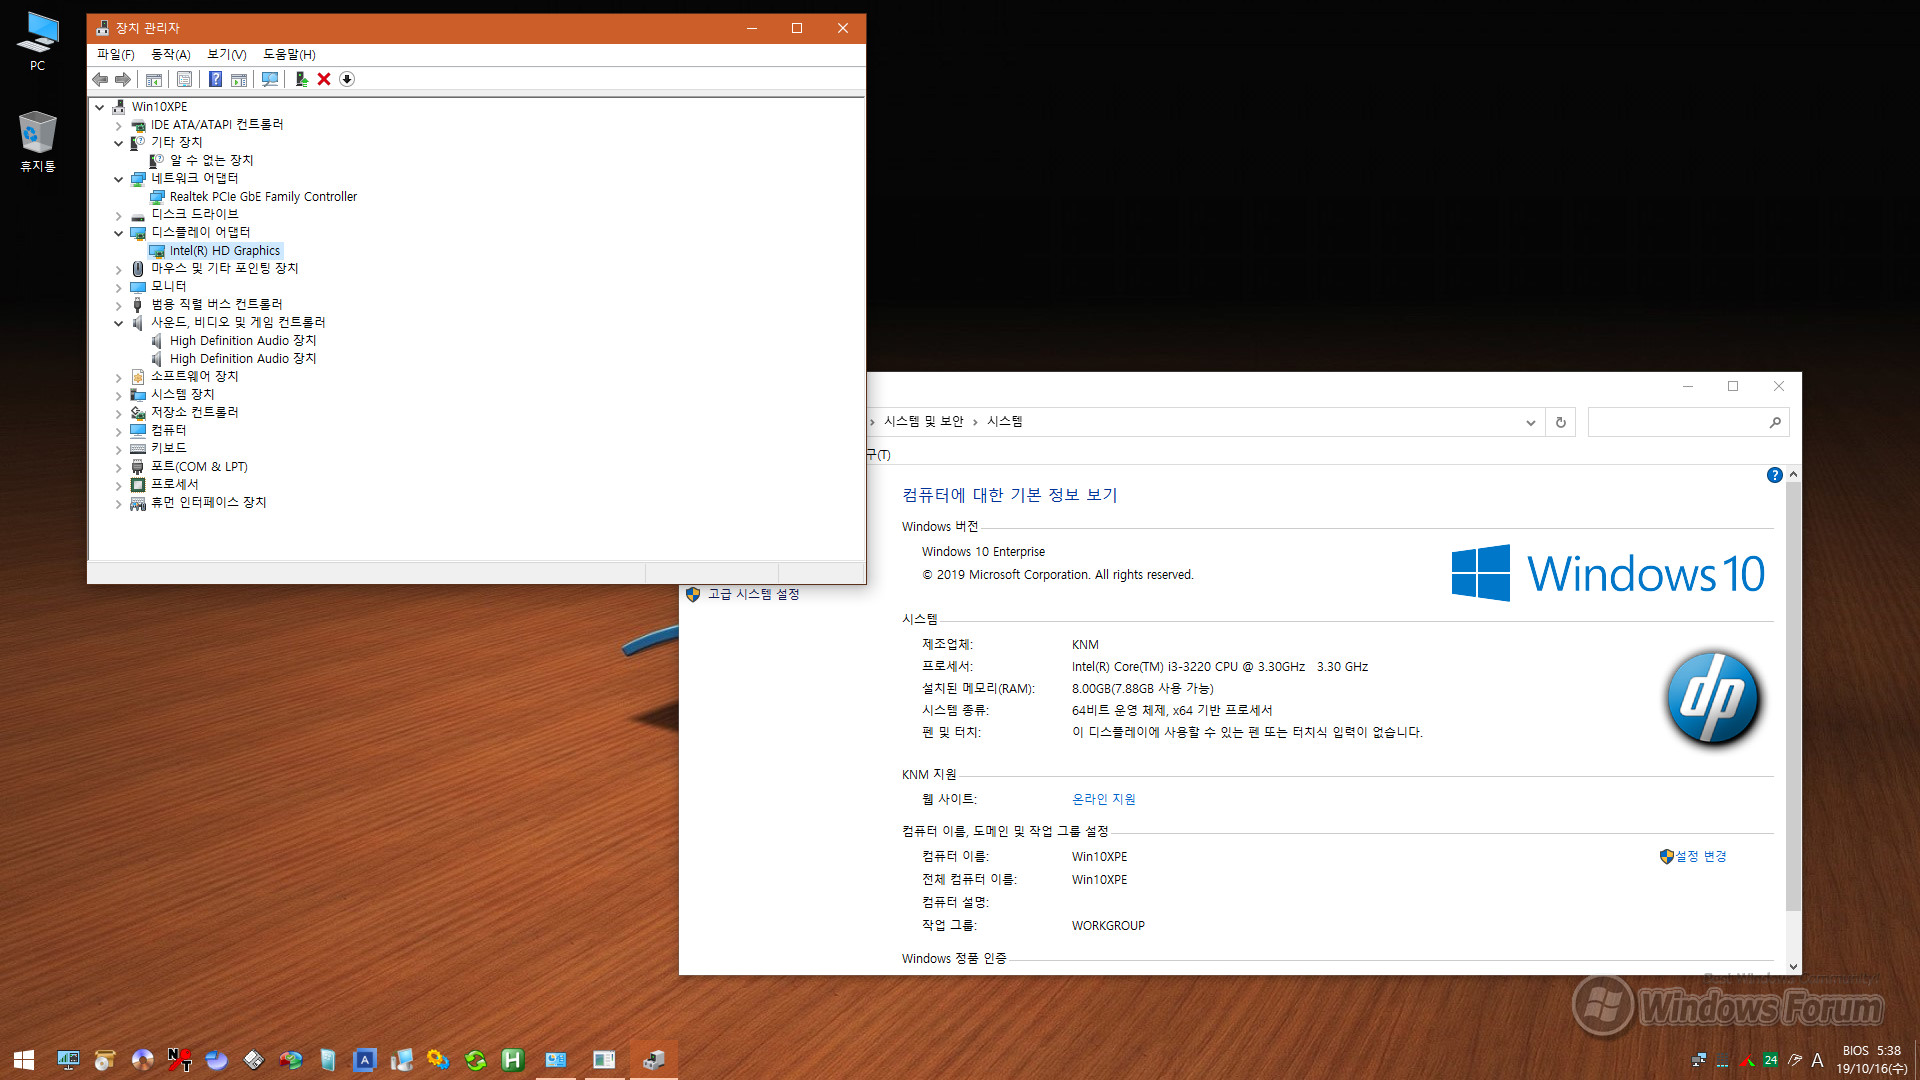The image size is (1920, 1080).
Task: Open the Properties toolbar icon in Device Manager
Action: (184, 79)
